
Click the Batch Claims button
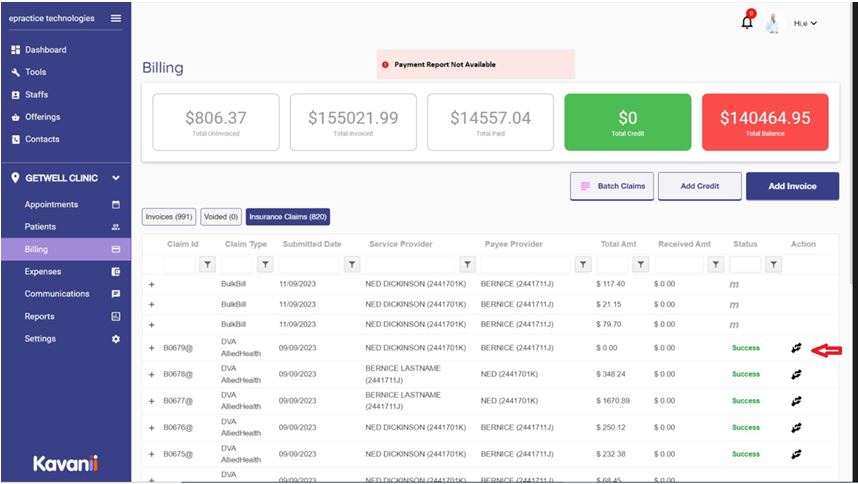point(612,186)
